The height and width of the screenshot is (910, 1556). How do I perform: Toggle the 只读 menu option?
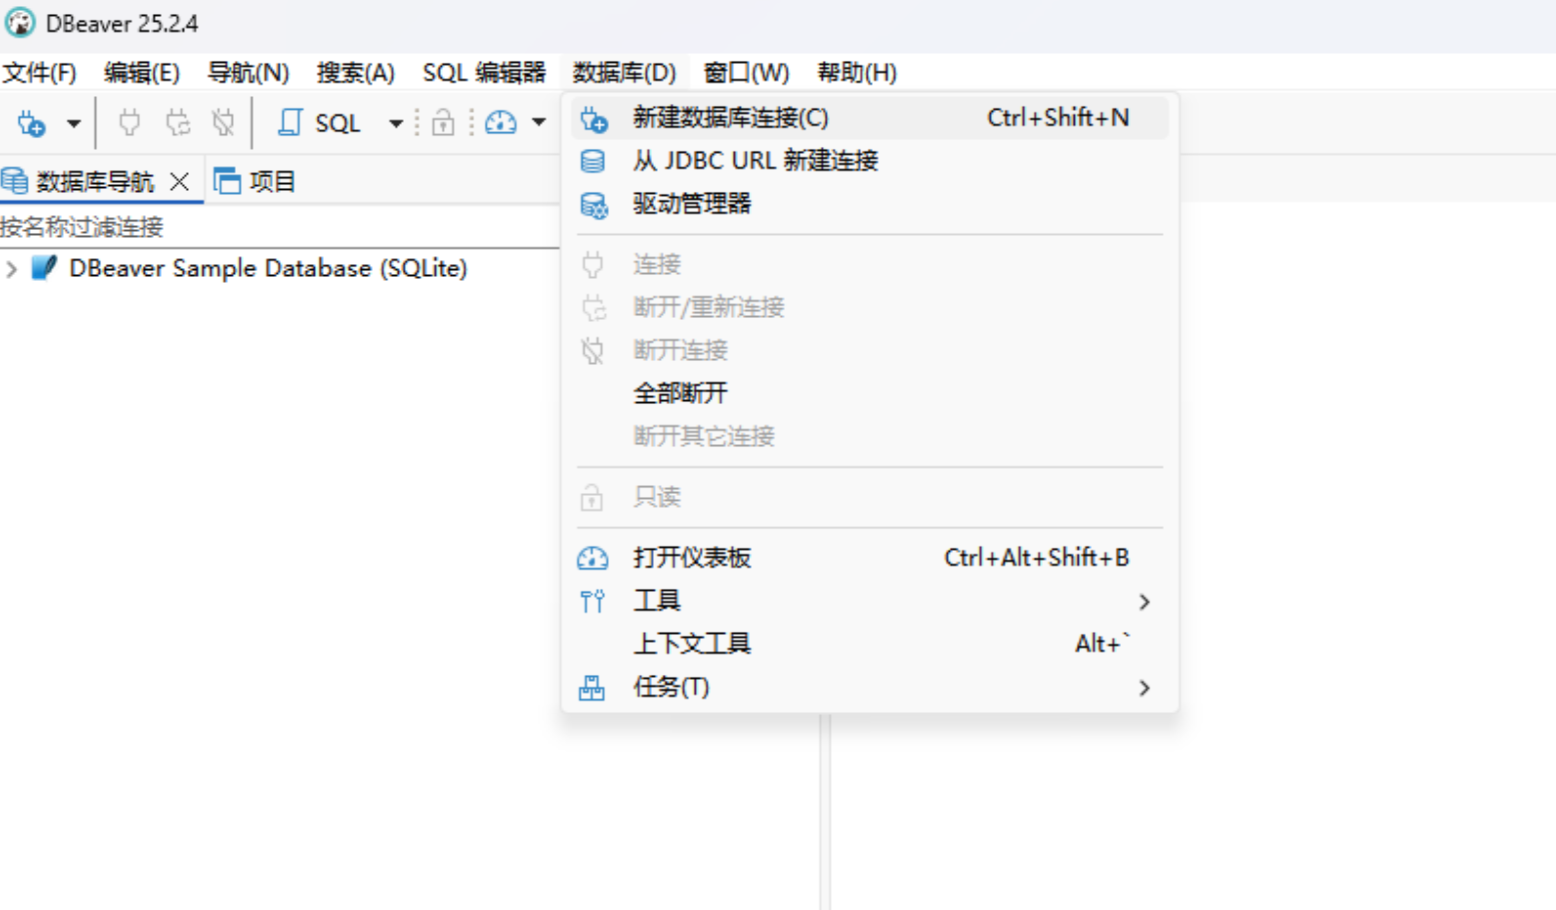point(868,497)
